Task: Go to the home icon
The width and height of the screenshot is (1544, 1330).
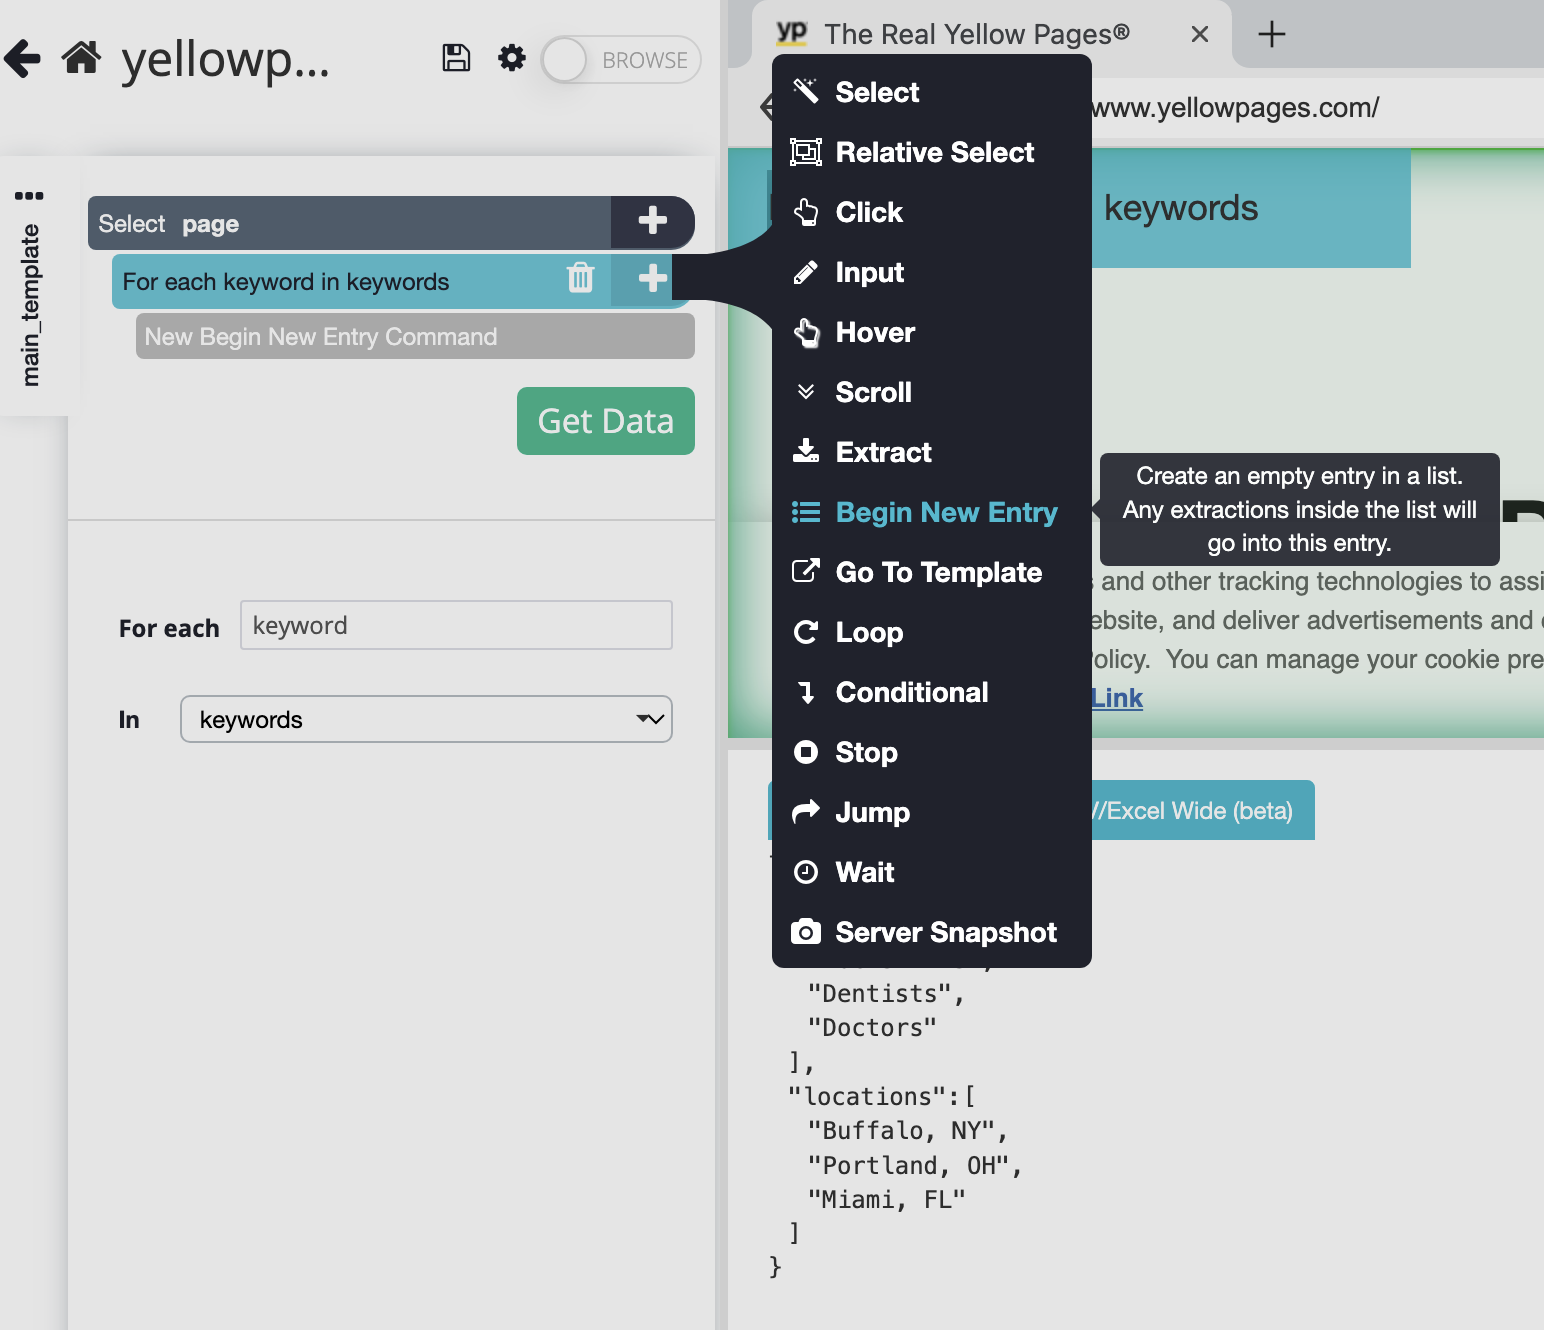Action: 82,58
